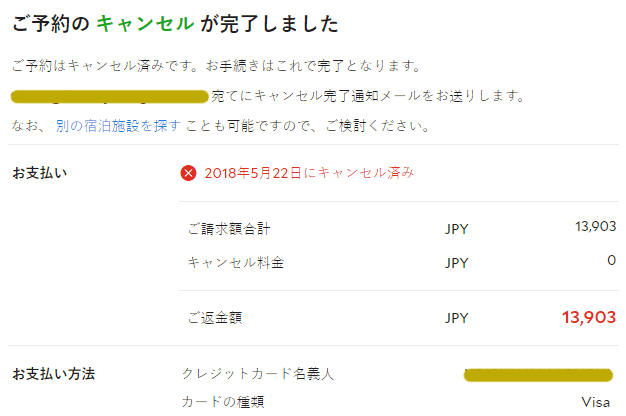Click JPY currency beside ご請求額合計
Screen dimensions: 626x416
(x=457, y=229)
